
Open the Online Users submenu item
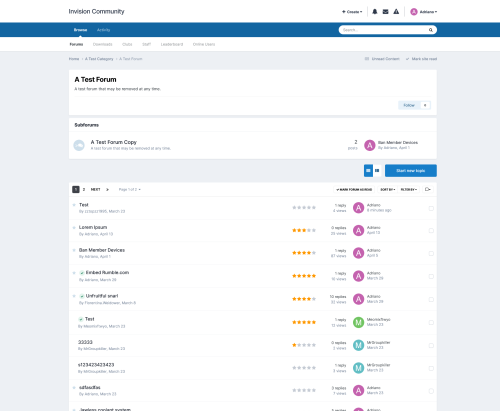(x=204, y=44)
